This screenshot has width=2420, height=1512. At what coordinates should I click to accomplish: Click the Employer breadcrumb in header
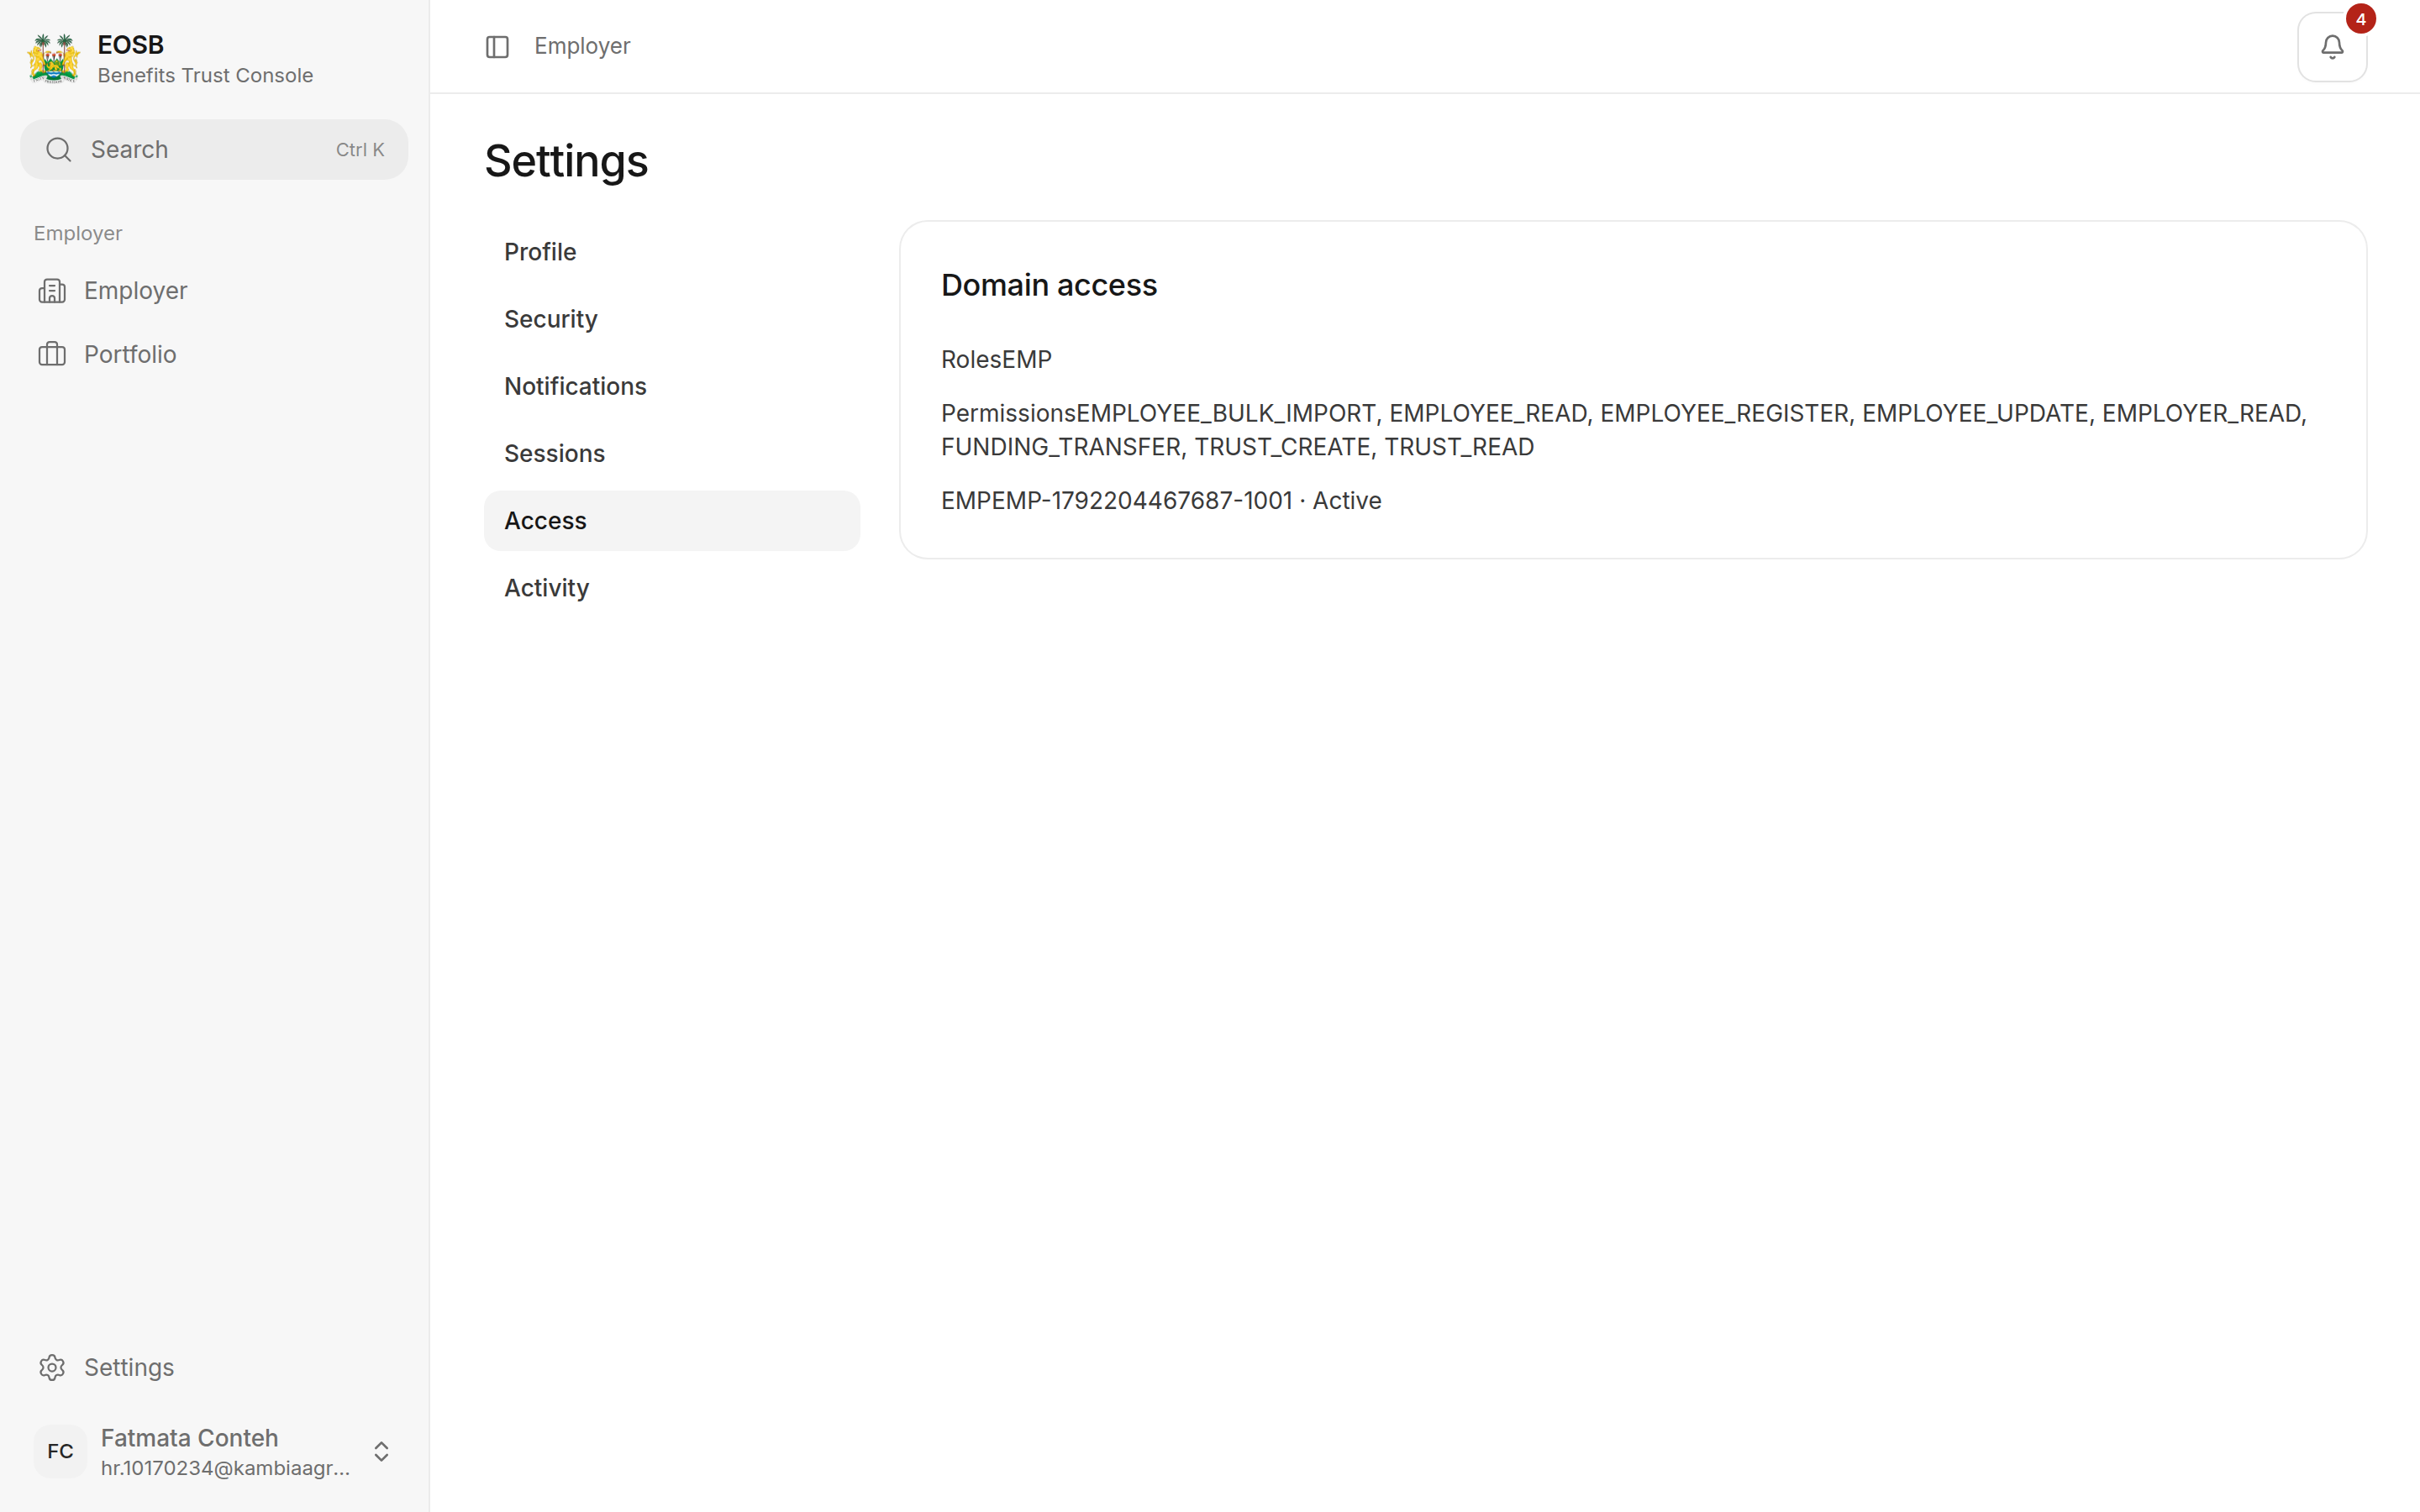pyautogui.click(x=582, y=46)
